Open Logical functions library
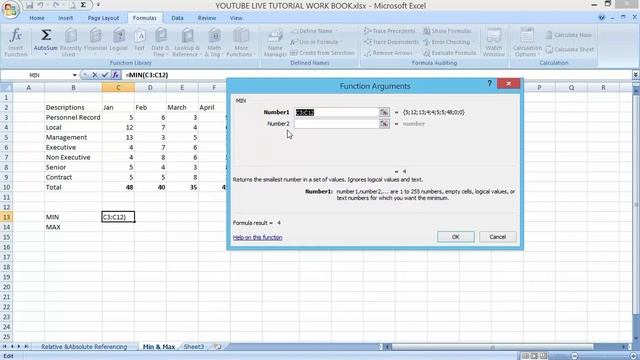Viewport: 640px width, 360px height. 119,42
